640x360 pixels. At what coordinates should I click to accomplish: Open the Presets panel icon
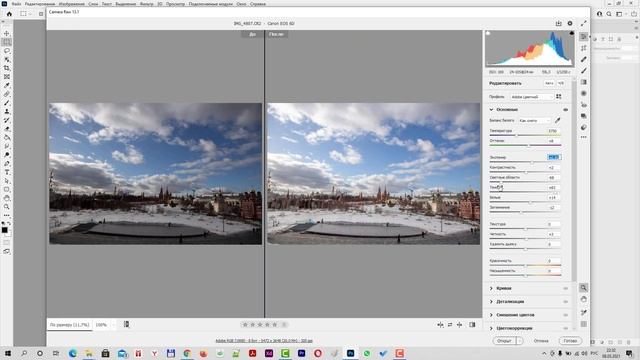click(x=584, y=127)
